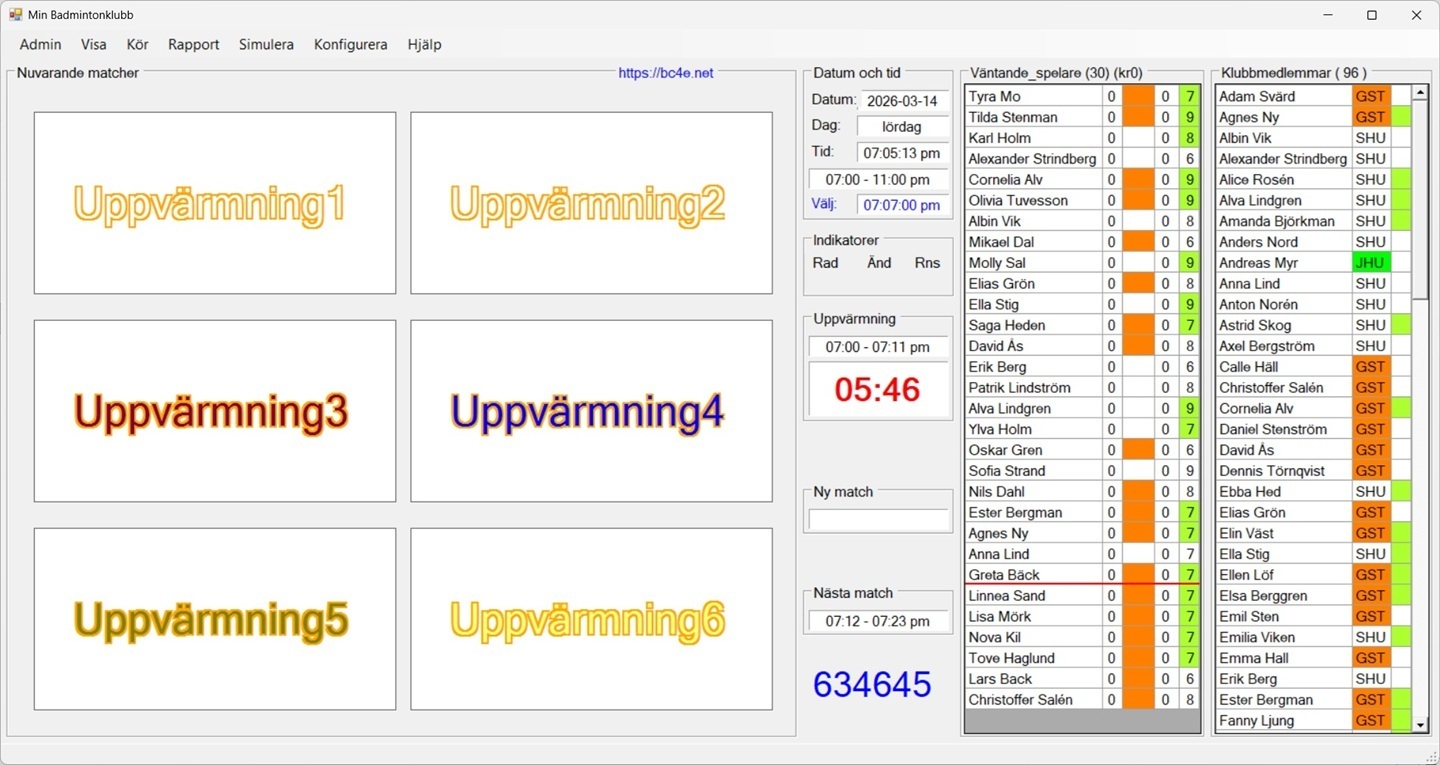Select Amanda Björkman in club members list

point(1283,221)
